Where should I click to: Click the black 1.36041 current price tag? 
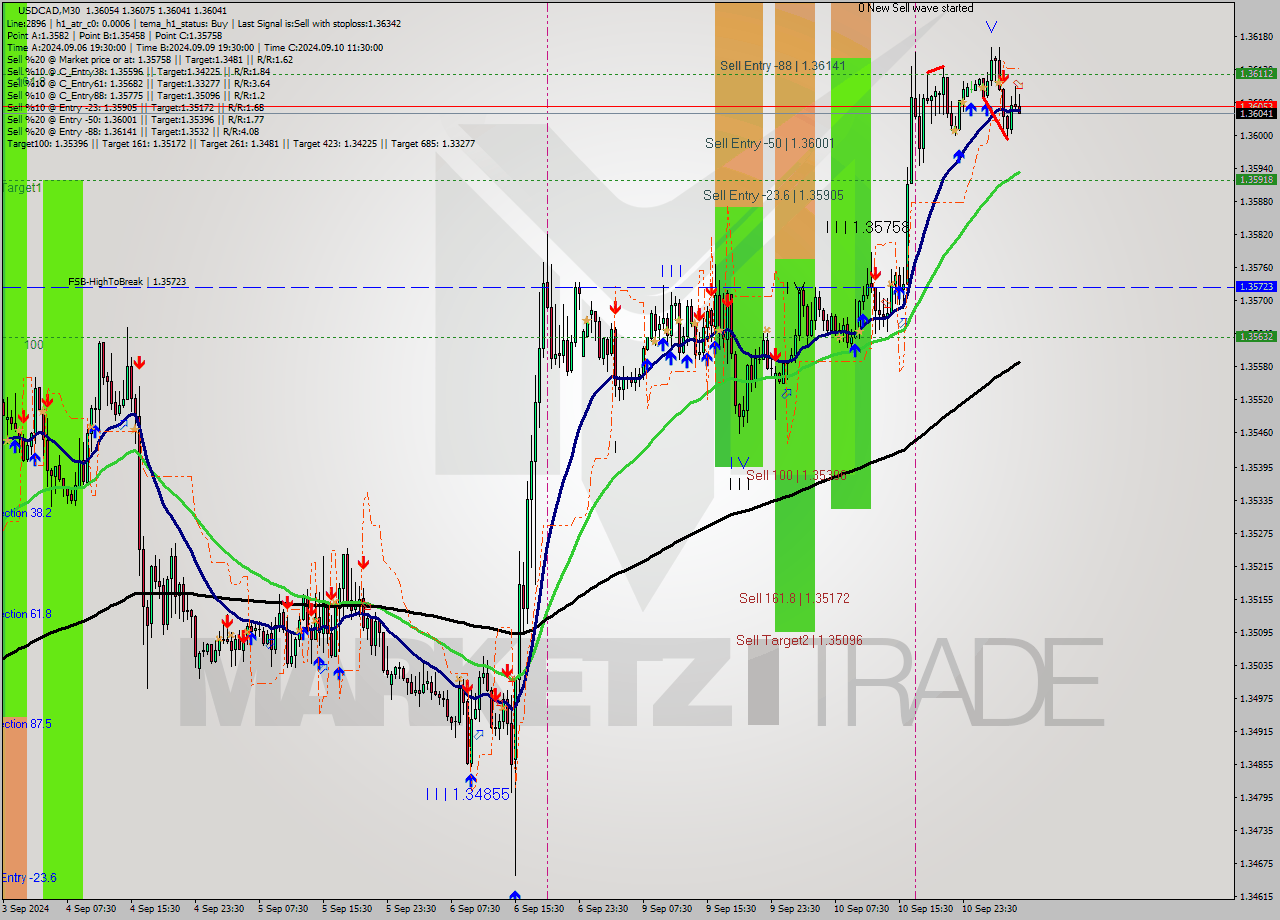[1256, 113]
